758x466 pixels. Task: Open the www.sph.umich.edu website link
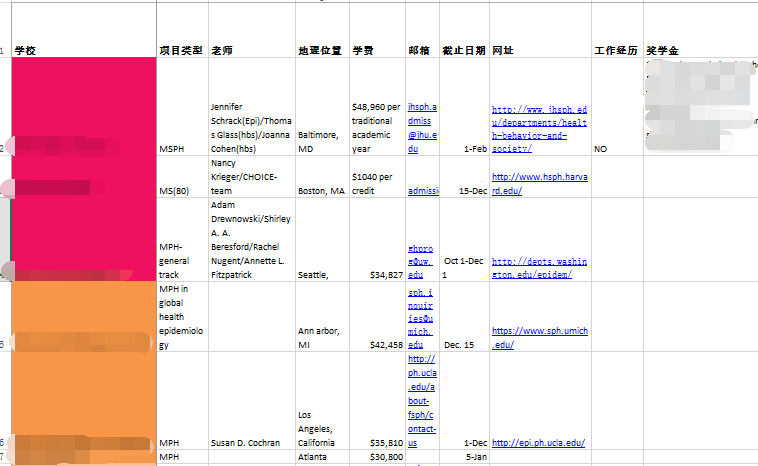539,337
